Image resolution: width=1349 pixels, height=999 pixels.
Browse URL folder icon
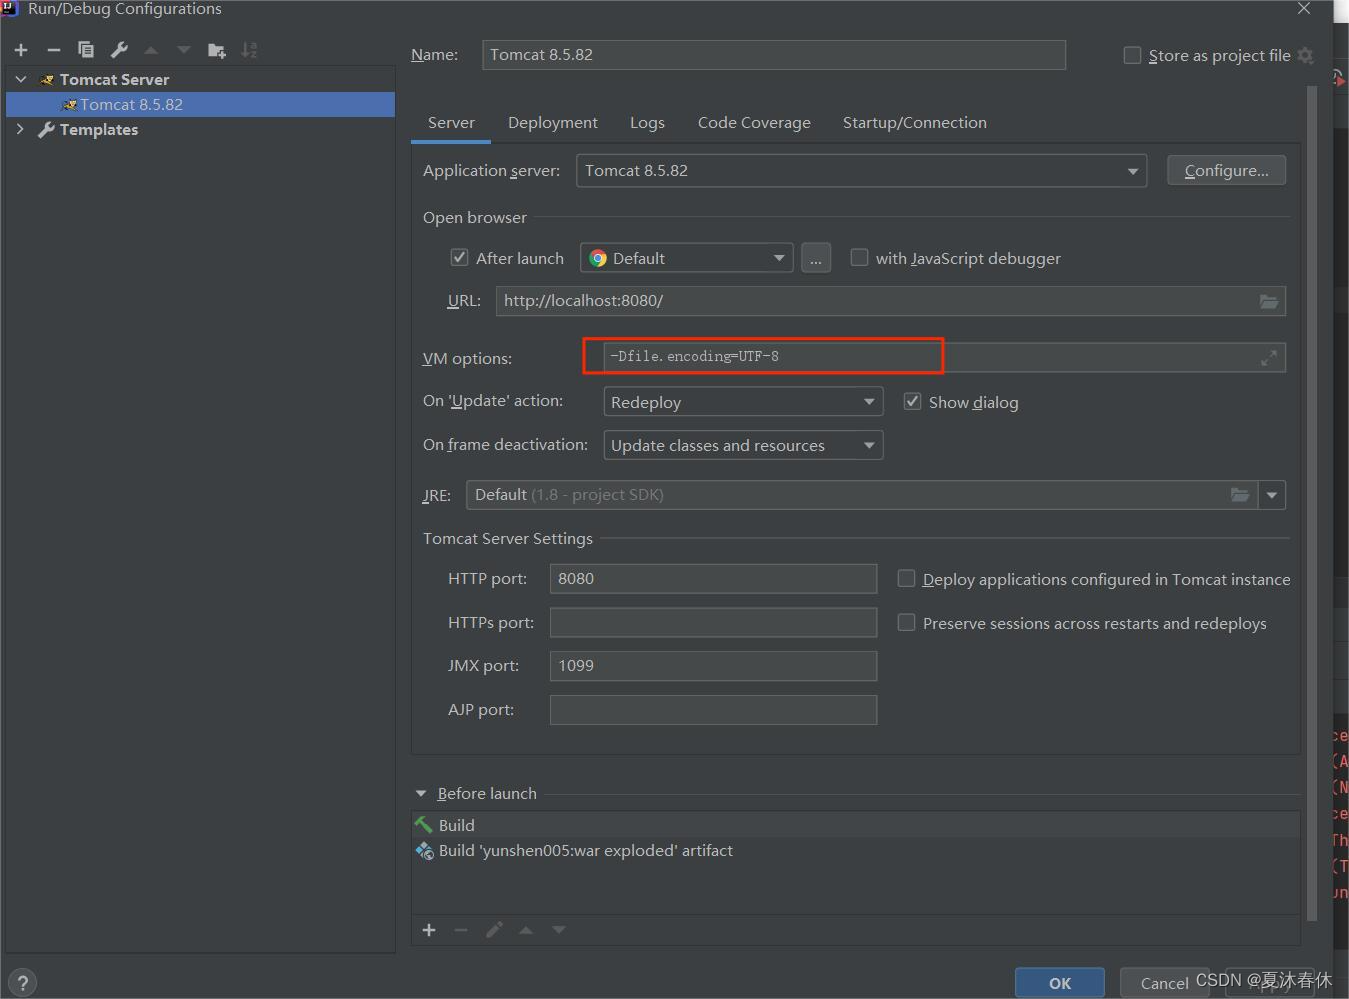[1269, 301]
